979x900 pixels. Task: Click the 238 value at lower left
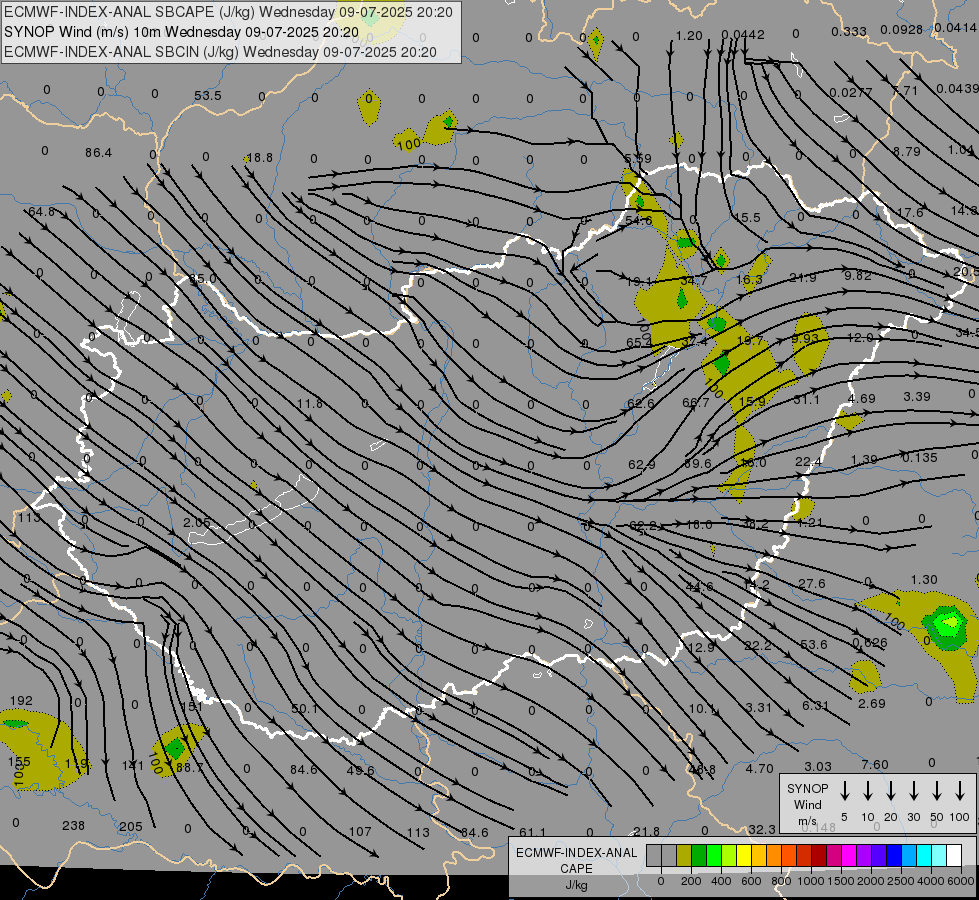(x=74, y=826)
